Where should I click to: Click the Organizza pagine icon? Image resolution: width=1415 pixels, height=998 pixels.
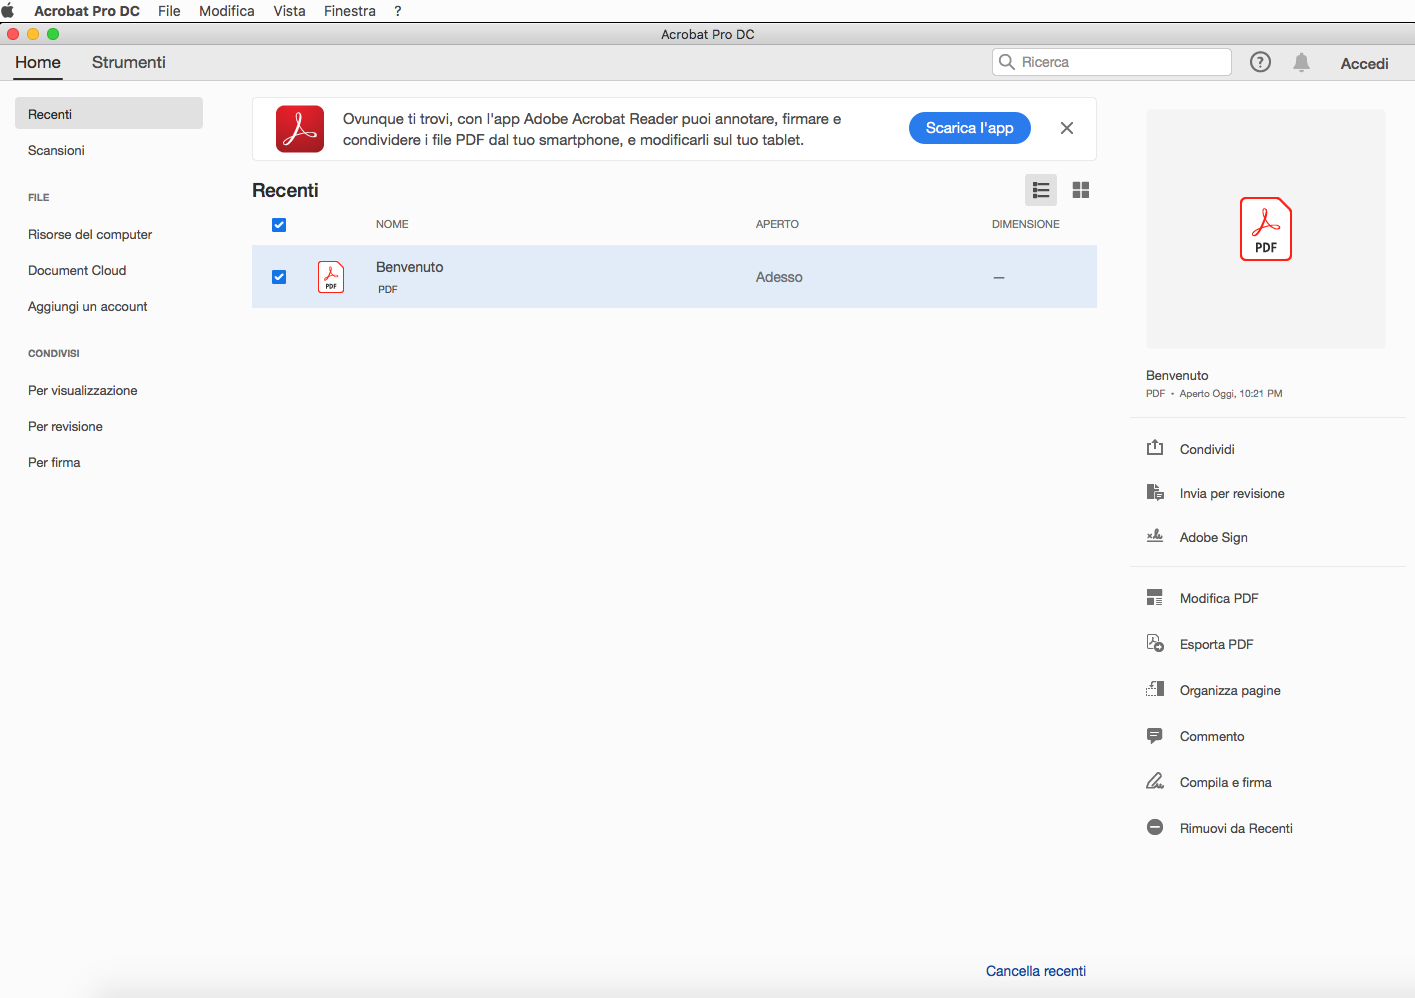(x=1155, y=689)
